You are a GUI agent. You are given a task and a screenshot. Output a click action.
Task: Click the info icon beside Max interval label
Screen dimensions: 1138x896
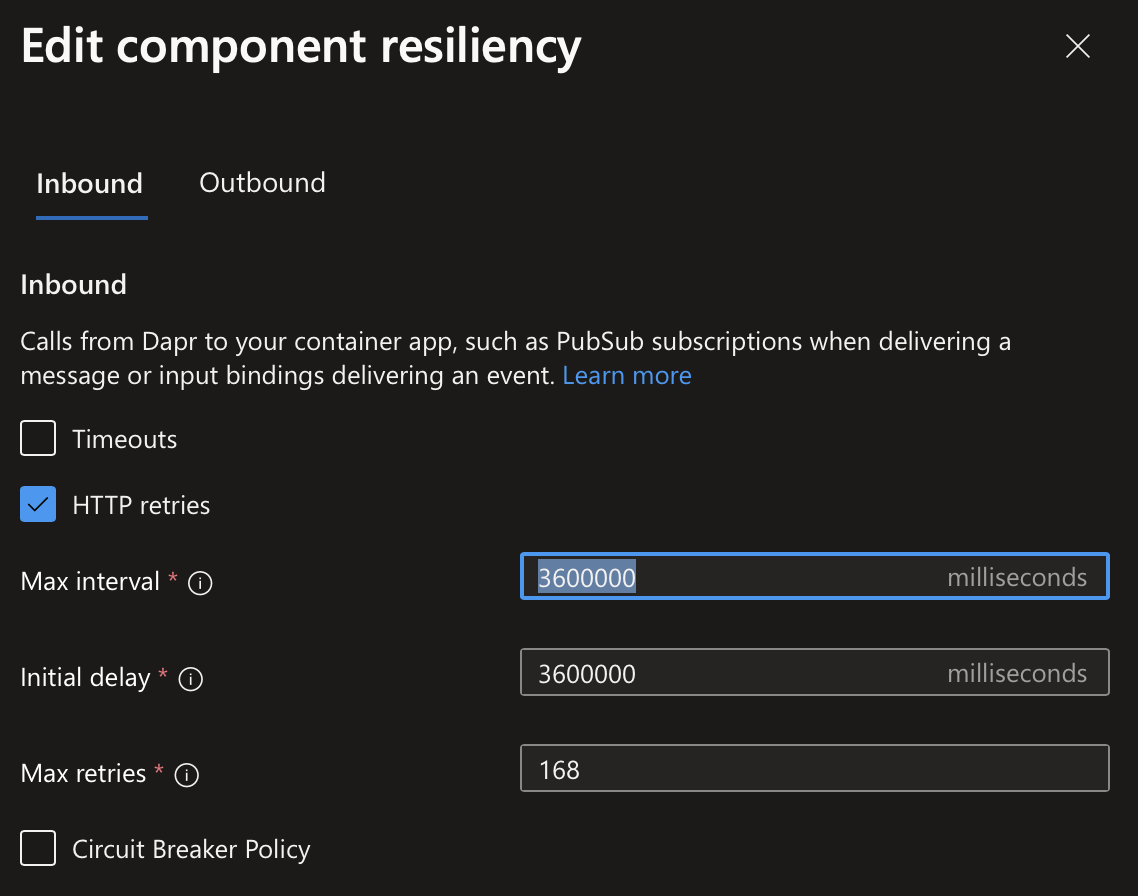200,582
